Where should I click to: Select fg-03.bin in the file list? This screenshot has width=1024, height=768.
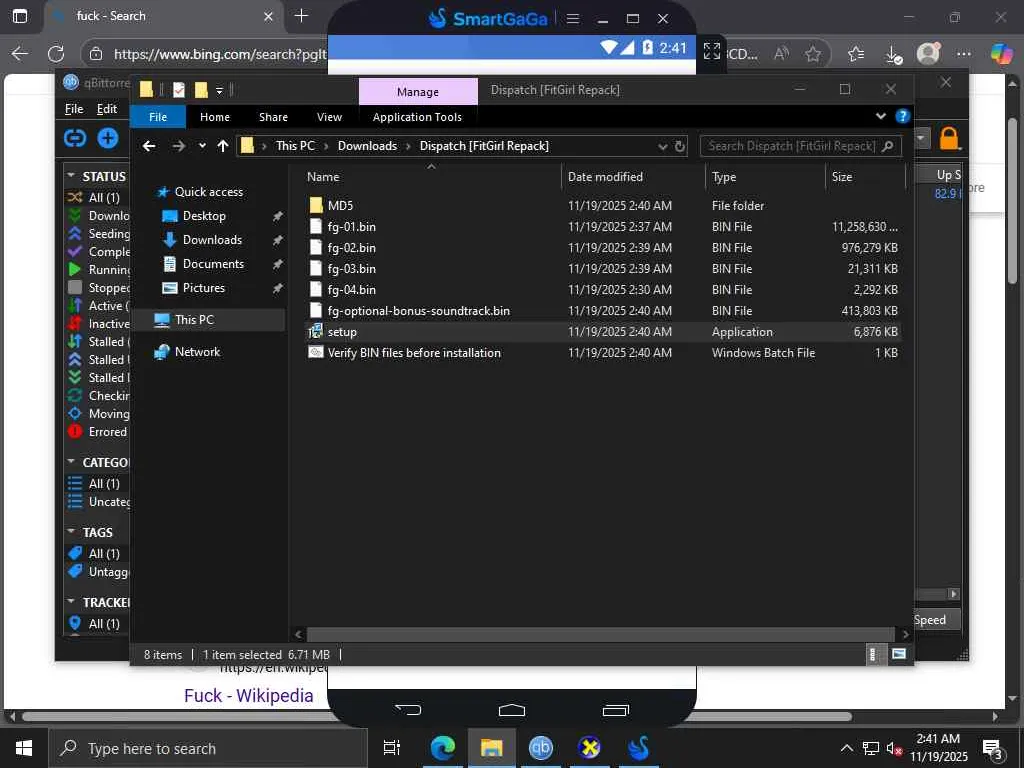pos(351,268)
